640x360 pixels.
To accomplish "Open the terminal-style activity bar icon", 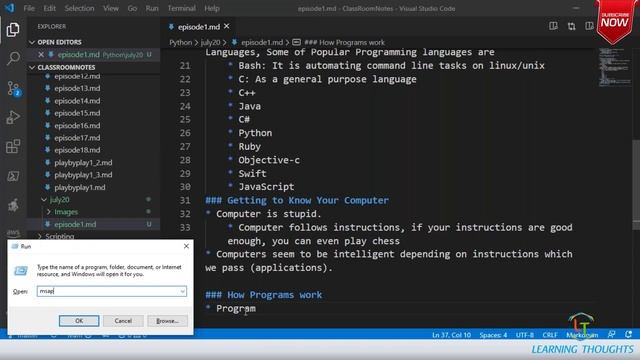I will coord(13,176).
